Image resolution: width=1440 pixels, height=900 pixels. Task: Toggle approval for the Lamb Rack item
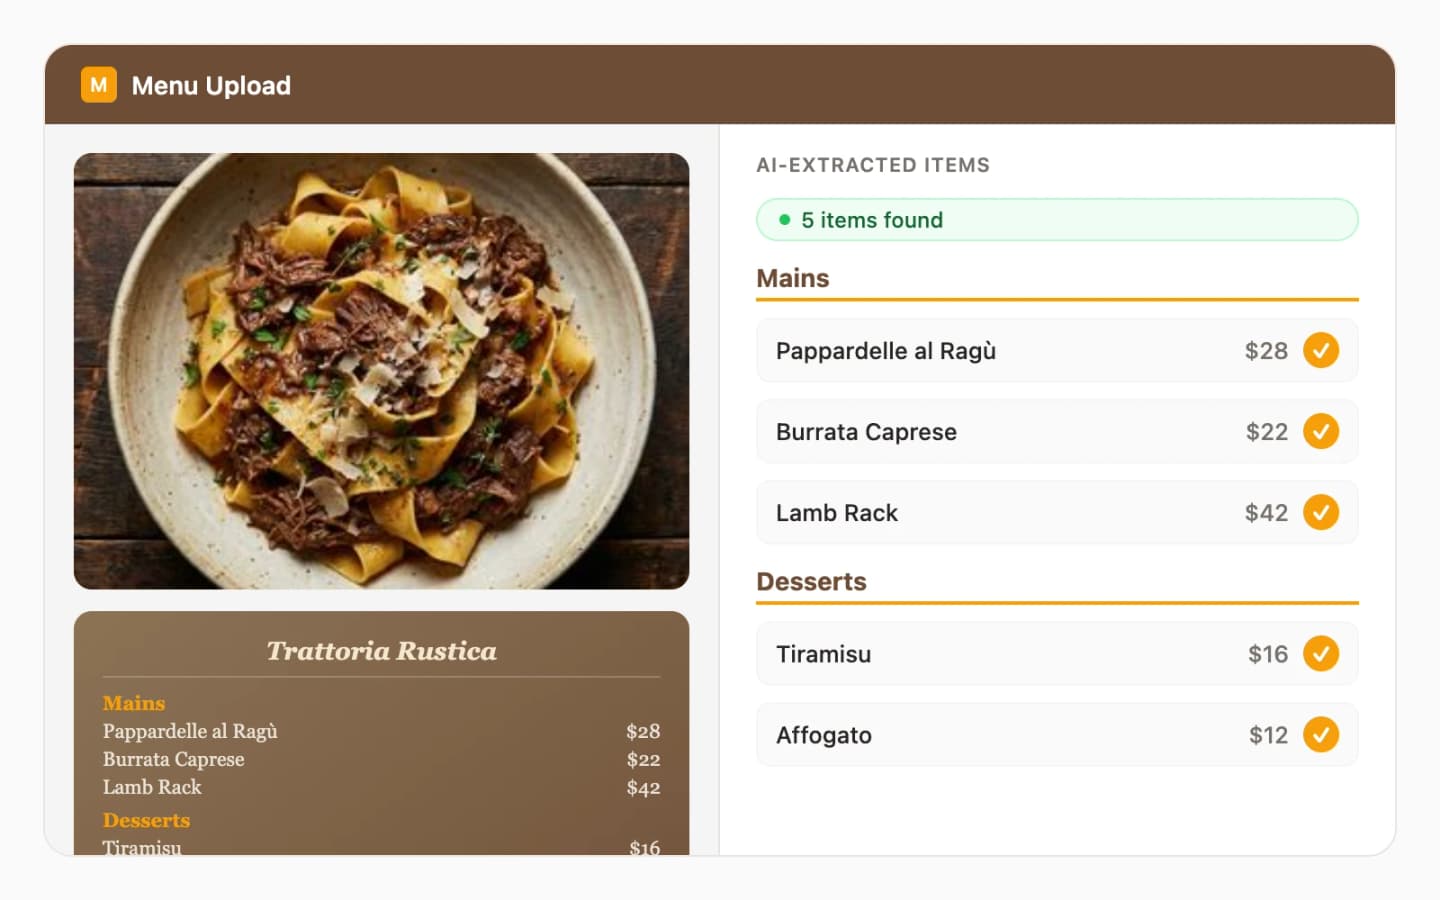pyautogui.click(x=1322, y=512)
